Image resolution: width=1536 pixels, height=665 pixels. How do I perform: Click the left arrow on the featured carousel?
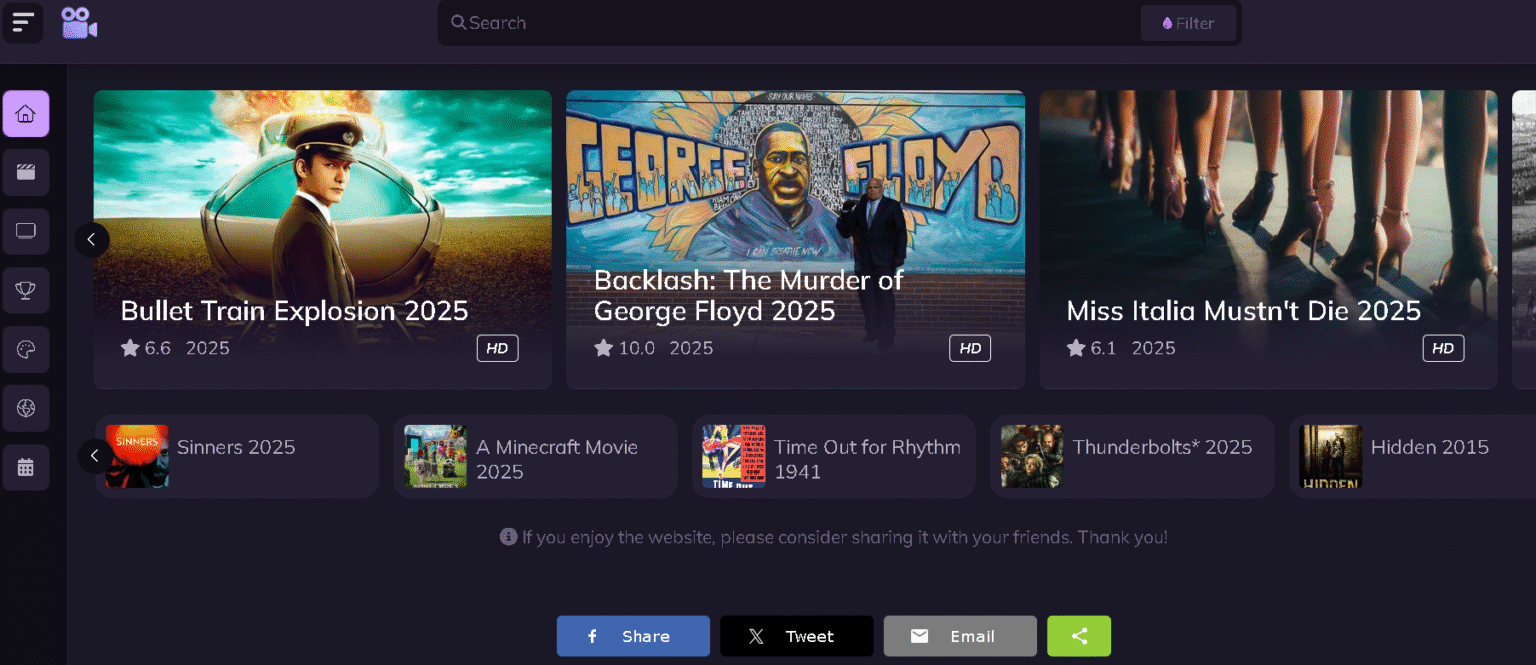tap(92, 240)
